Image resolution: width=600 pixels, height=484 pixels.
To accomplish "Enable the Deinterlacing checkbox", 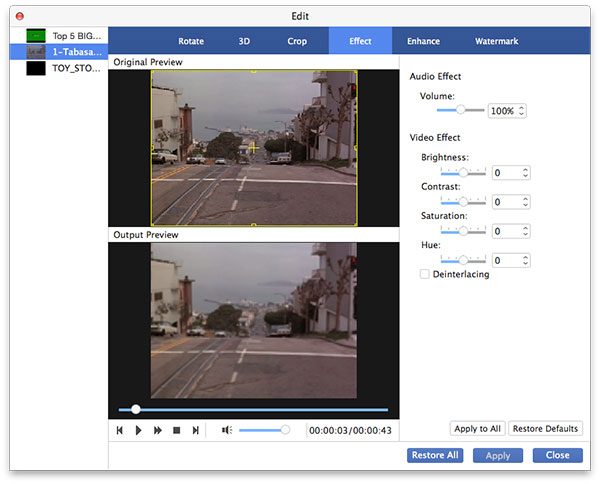I will (425, 274).
